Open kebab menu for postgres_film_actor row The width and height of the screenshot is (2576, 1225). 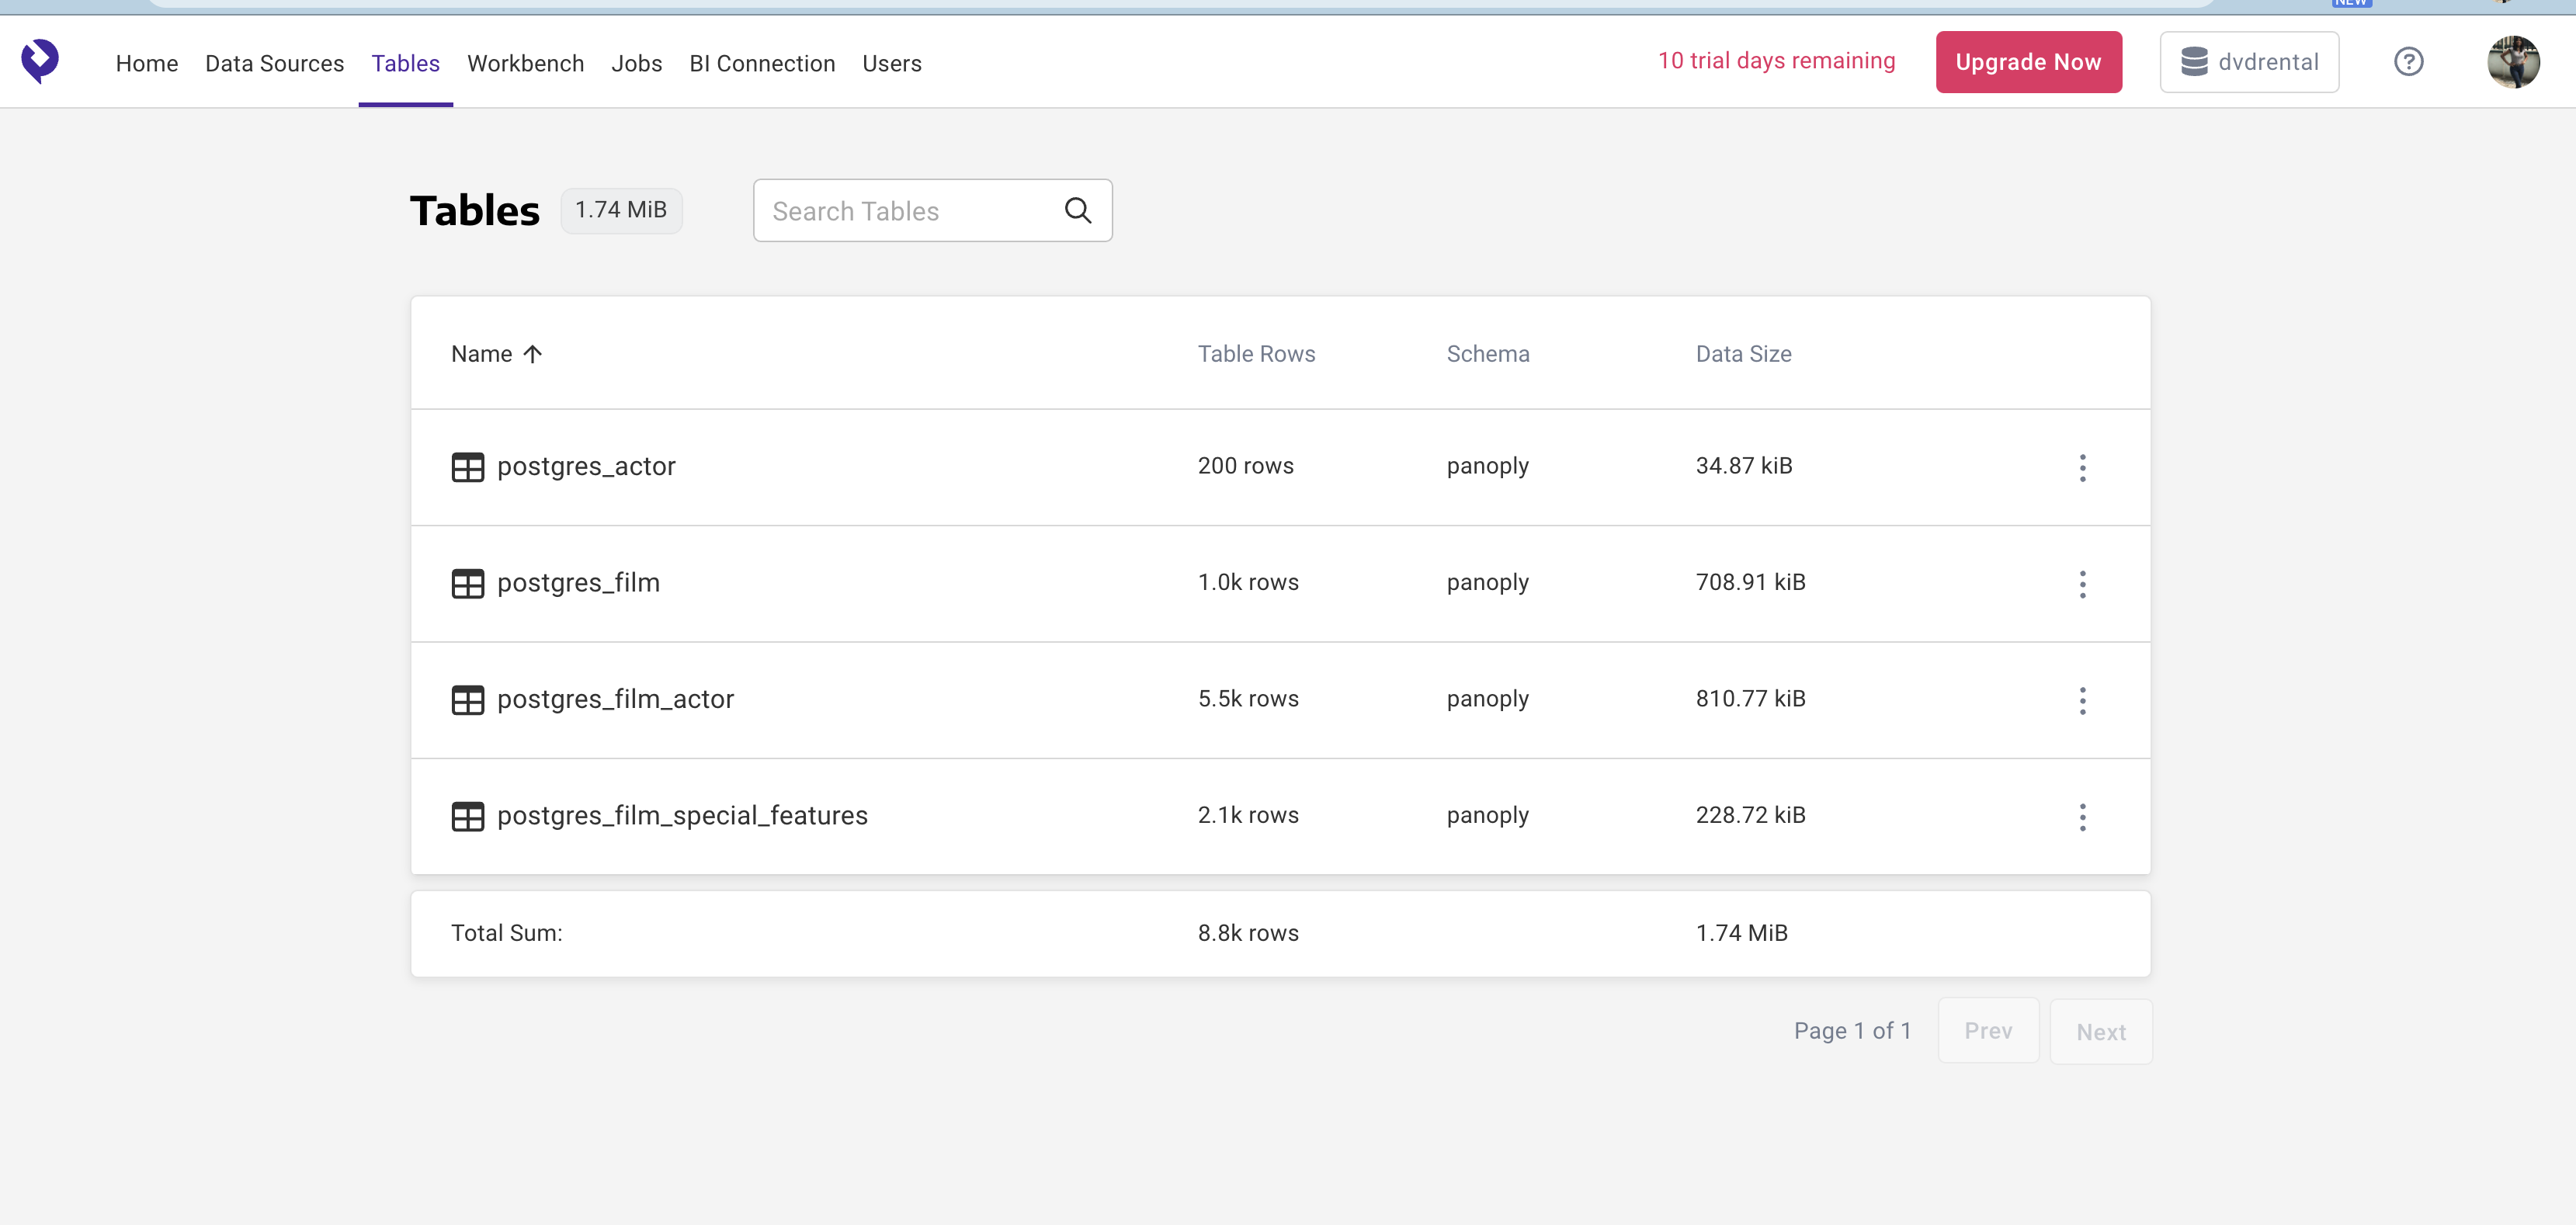coord(2082,700)
